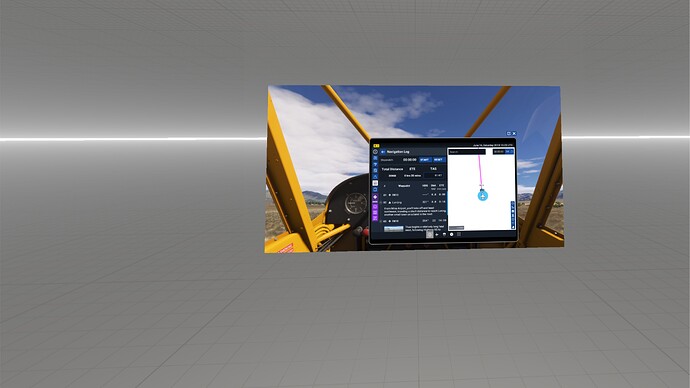Click the back arrow beside Navigation Log
Screen dimensions: 690x388
pos(383,152)
